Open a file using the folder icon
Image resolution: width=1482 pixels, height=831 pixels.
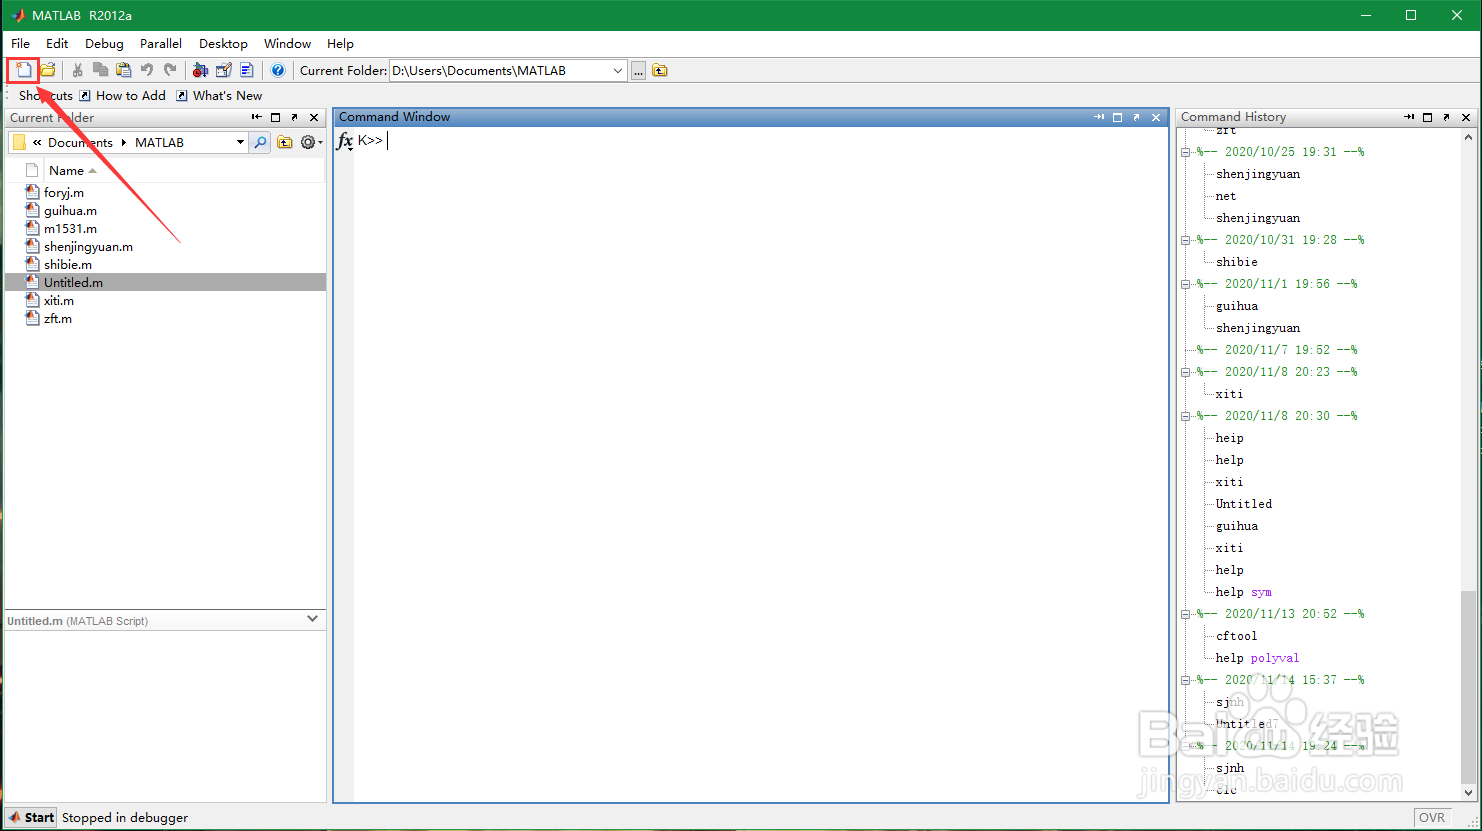point(47,70)
